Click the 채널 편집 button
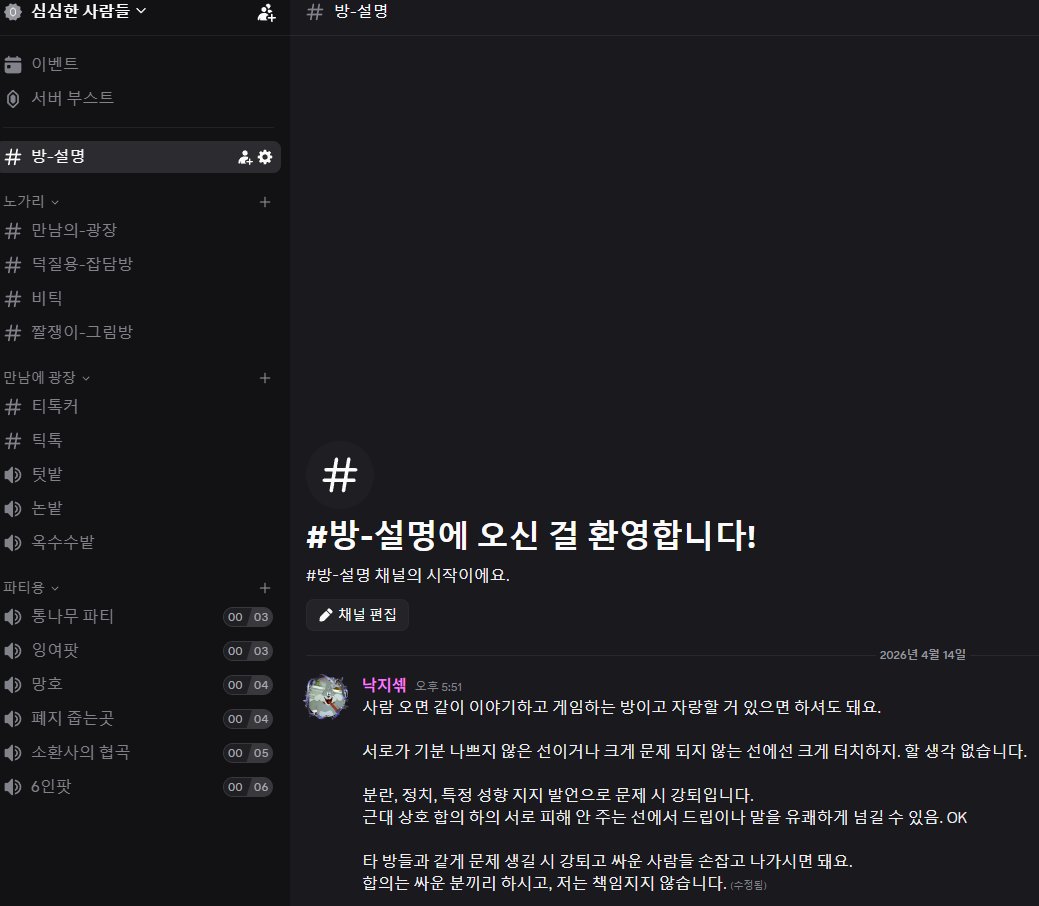The width and height of the screenshot is (1039, 906). click(357, 615)
